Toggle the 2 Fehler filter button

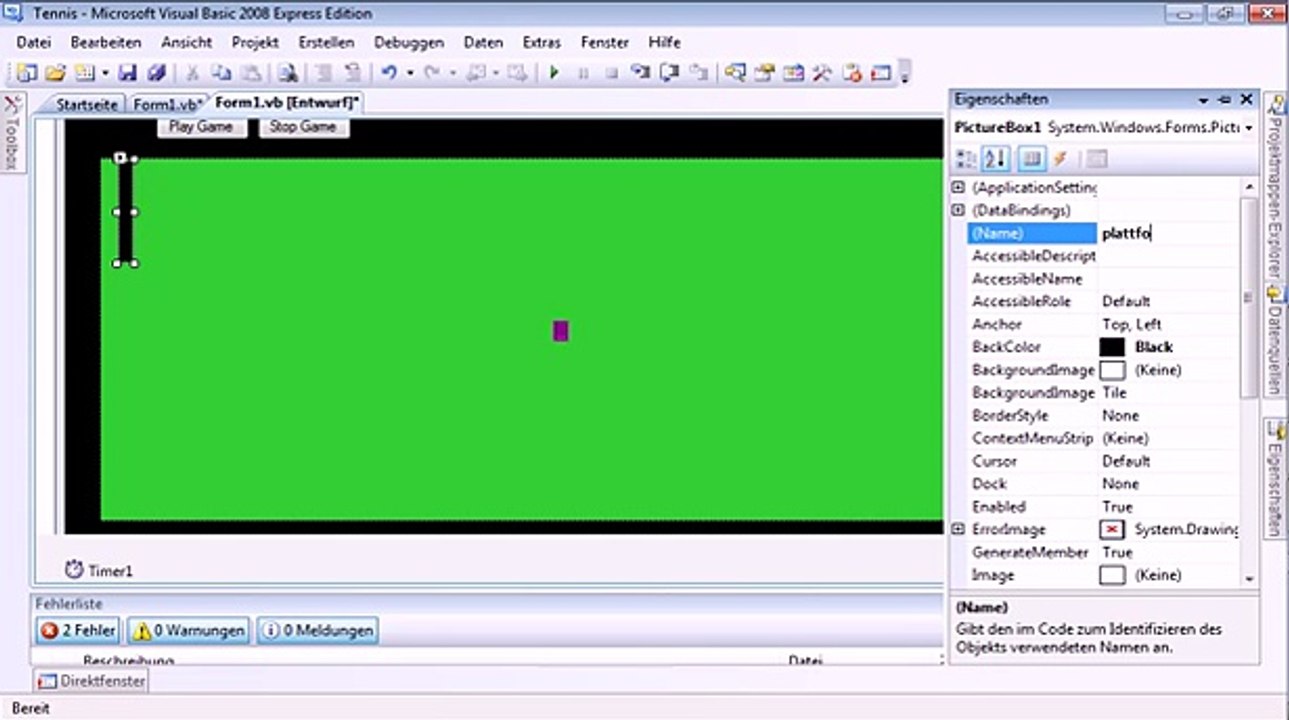(78, 630)
